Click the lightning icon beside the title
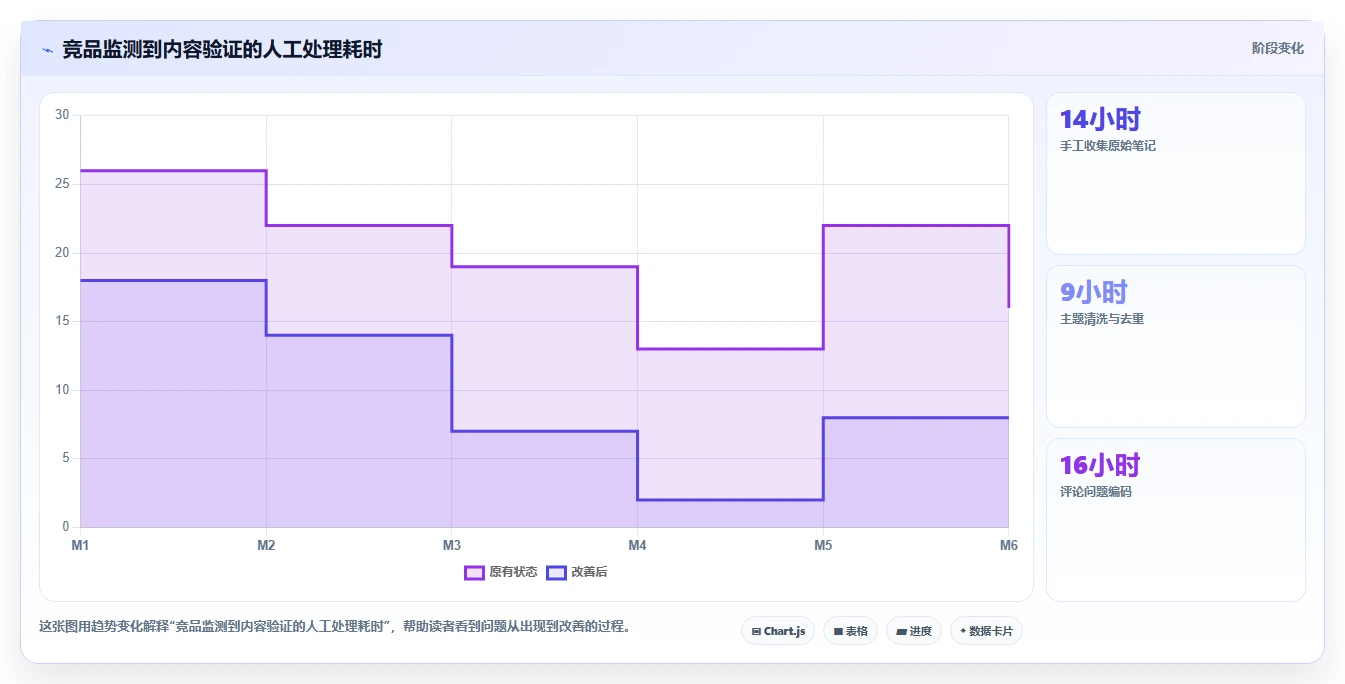The height and width of the screenshot is (684, 1345). [x=47, y=50]
